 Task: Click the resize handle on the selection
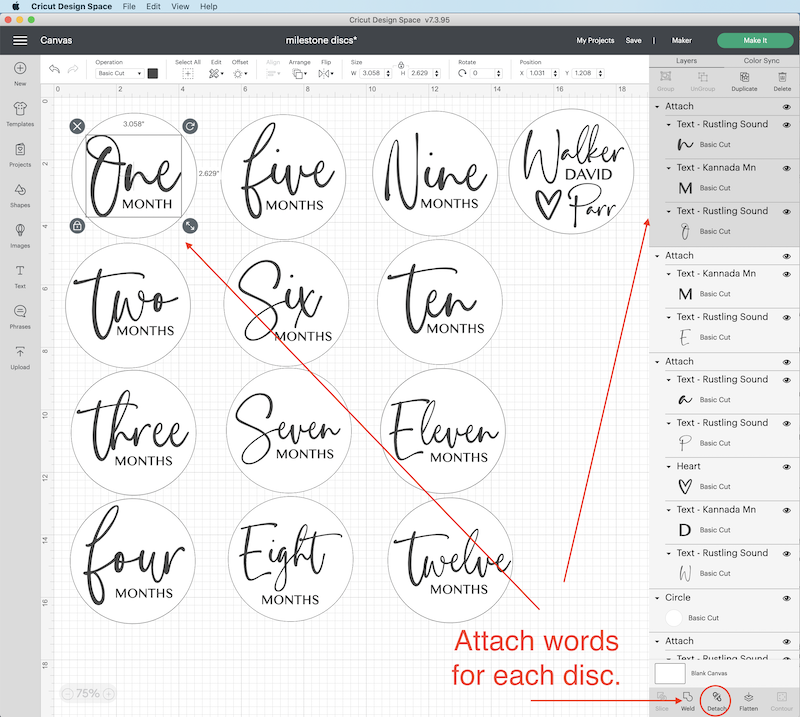[x=190, y=226]
